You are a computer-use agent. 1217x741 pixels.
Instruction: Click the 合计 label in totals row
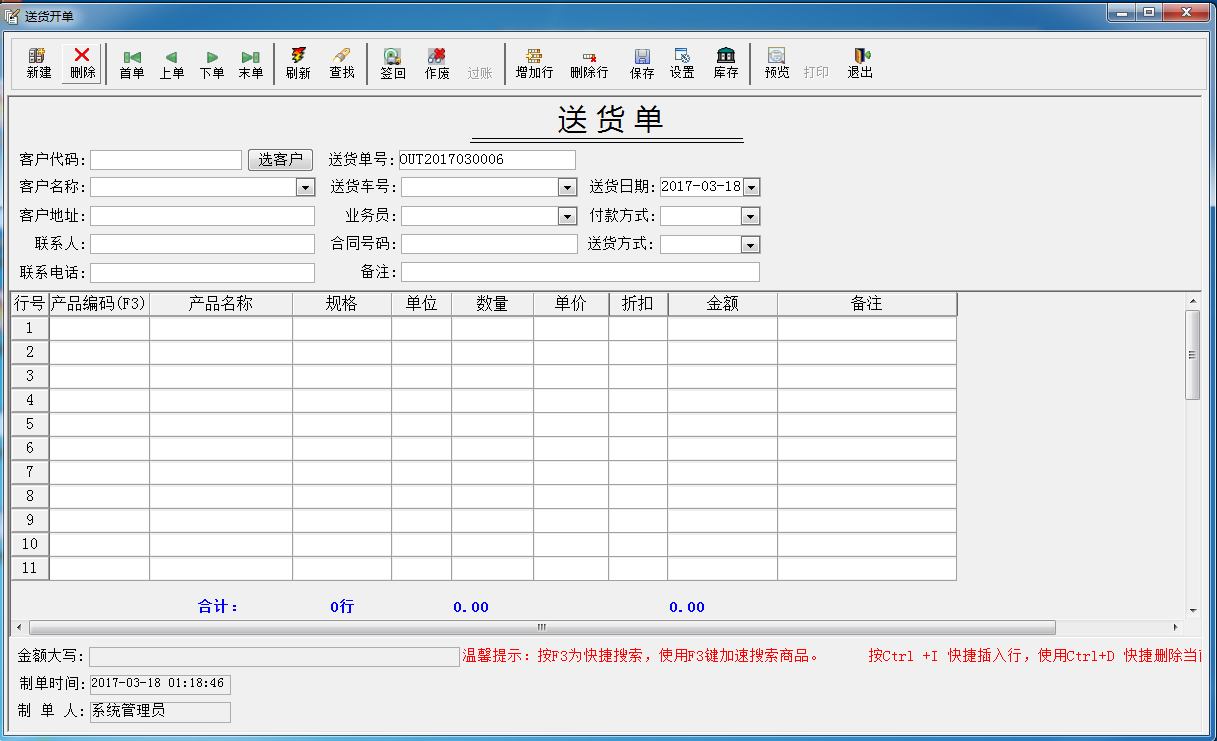pyautogui.click(x=218, y=607)
